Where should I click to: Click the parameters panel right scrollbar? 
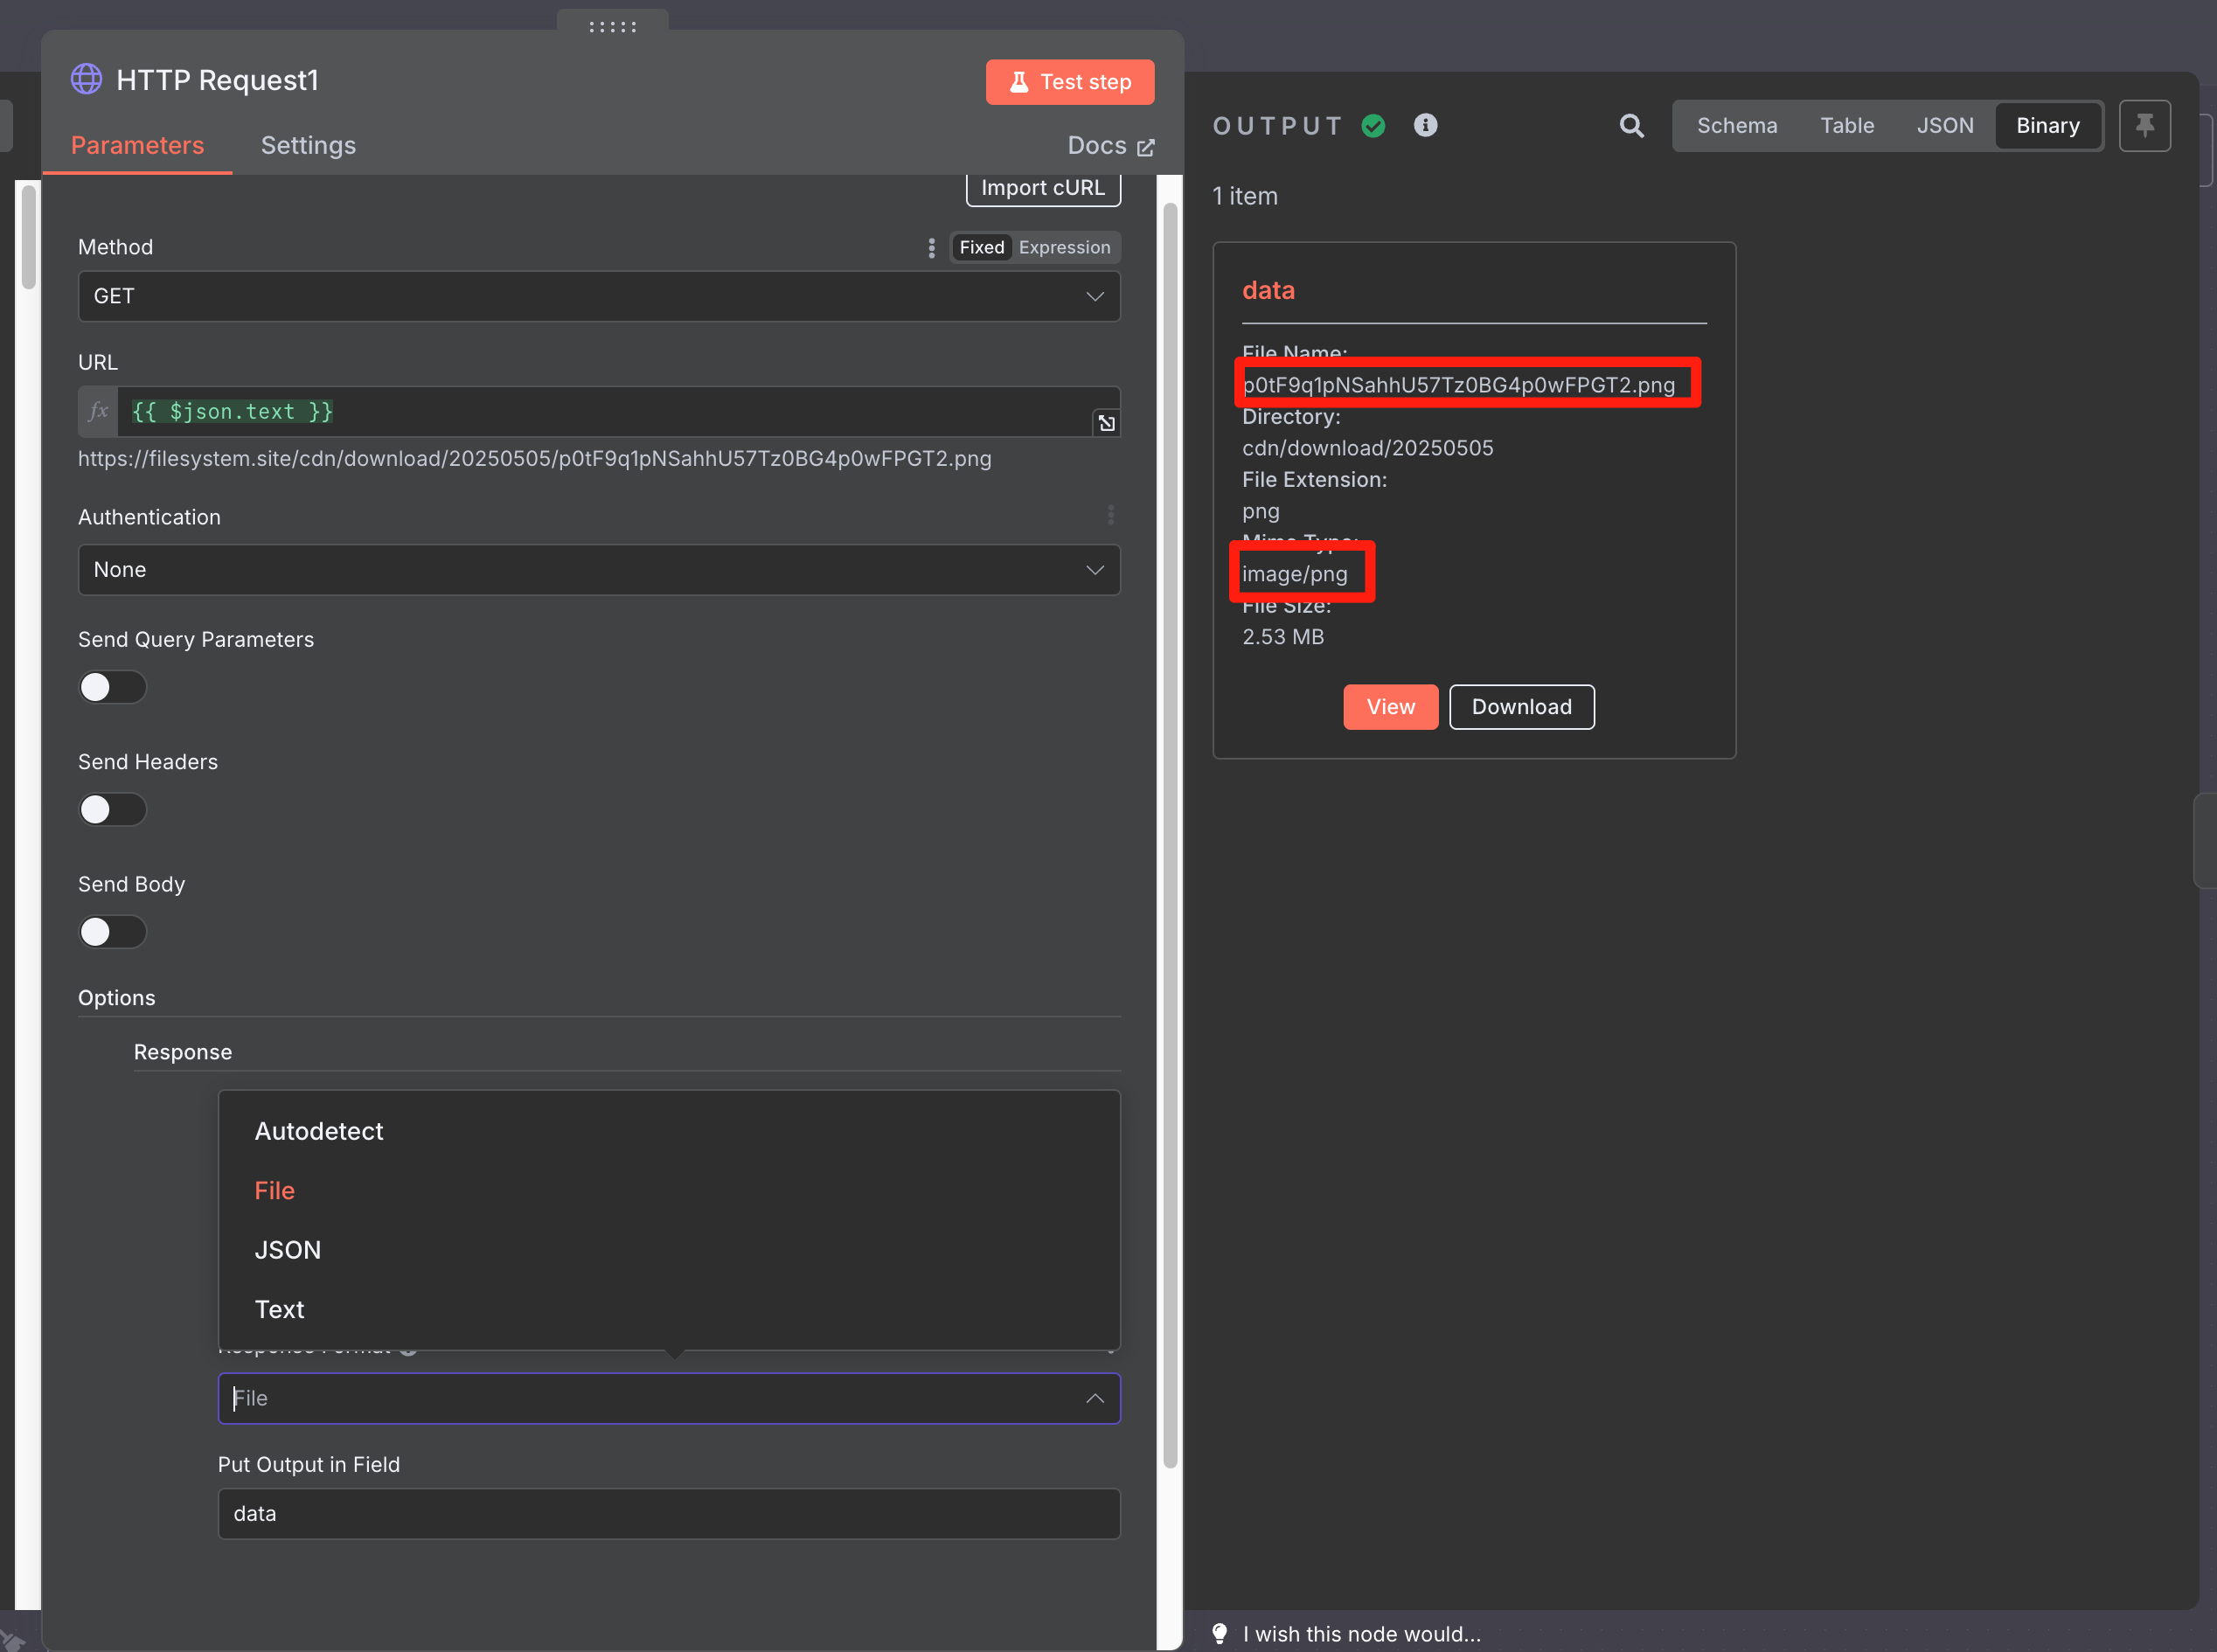coord(1170,835)
